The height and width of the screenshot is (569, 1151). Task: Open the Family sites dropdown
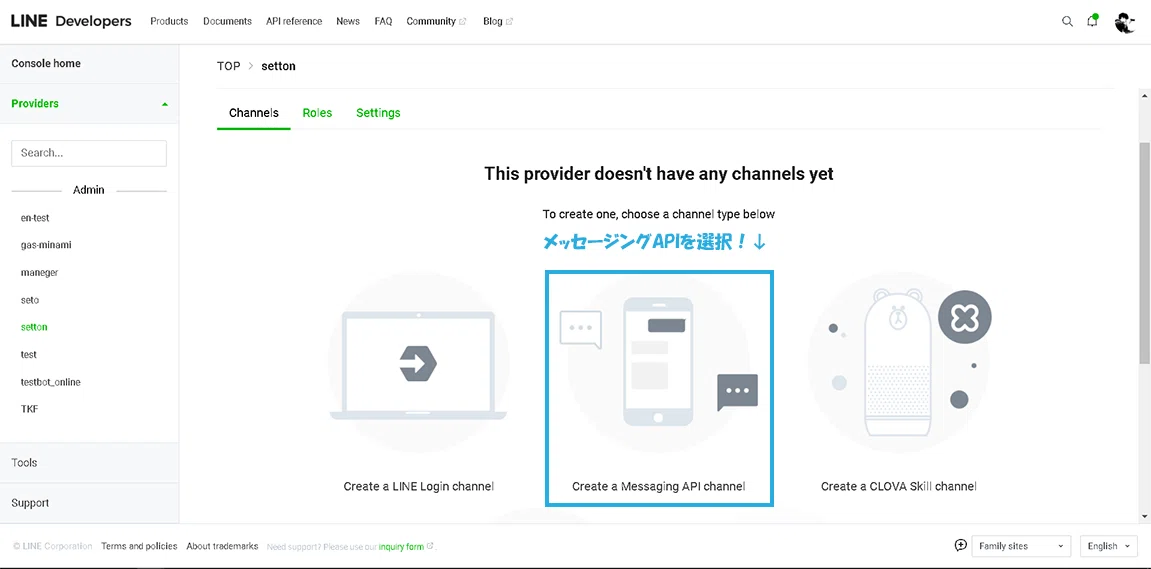pyautogui.click(x=1021, y=546)
